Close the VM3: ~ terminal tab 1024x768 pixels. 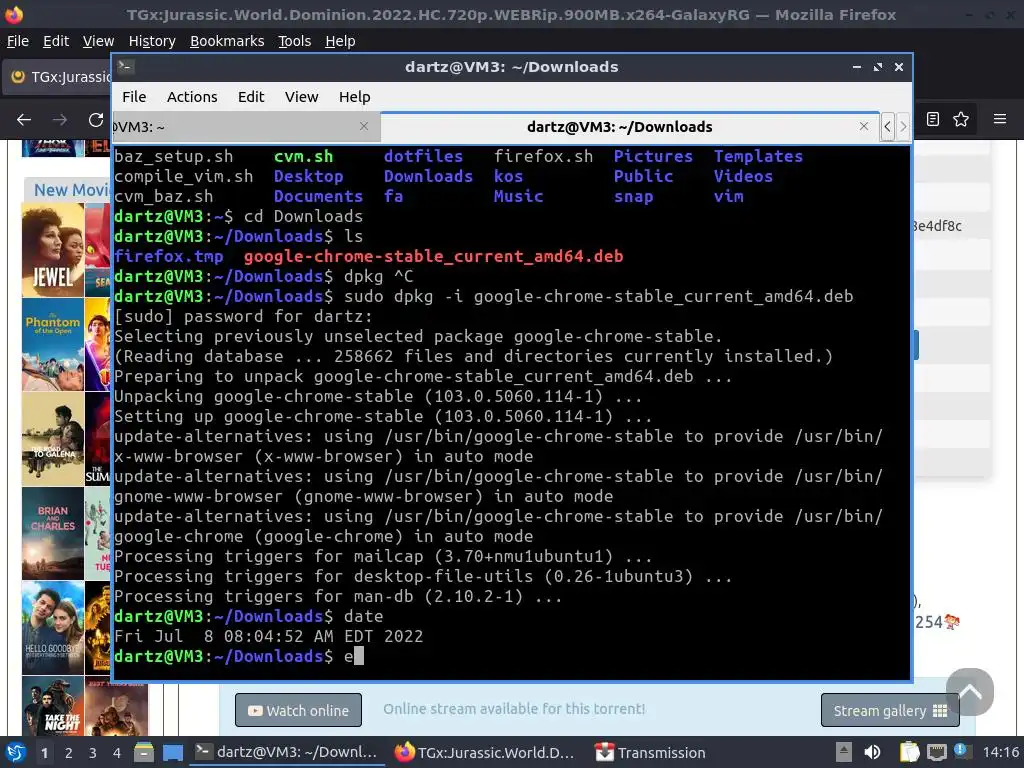point(364,126)
